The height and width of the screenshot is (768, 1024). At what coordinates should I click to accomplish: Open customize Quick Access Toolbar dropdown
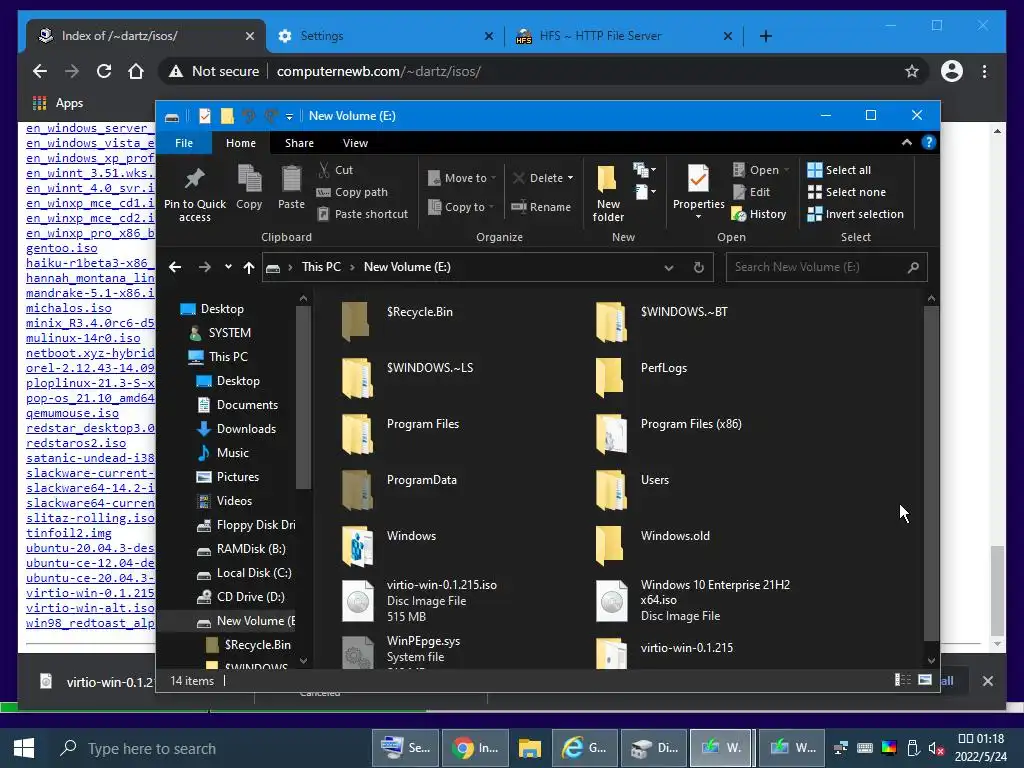click(x=289, y=116)
